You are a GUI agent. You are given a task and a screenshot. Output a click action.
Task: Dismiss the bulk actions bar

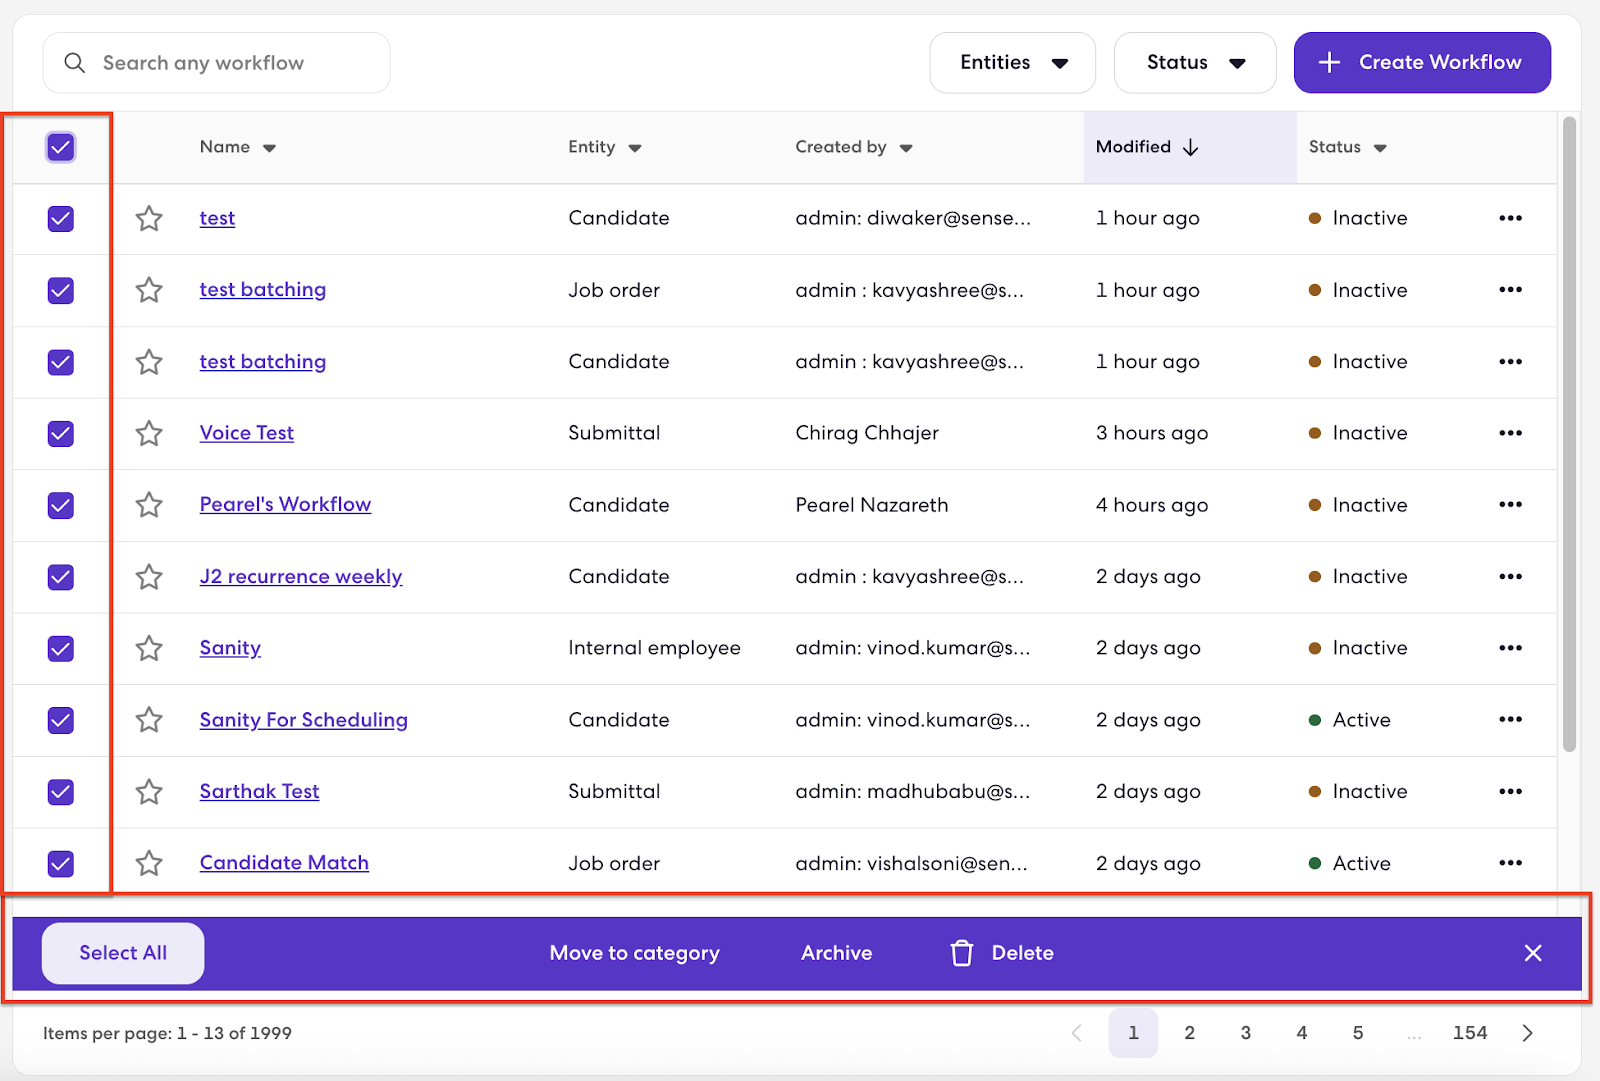[x=1533, y=953]
